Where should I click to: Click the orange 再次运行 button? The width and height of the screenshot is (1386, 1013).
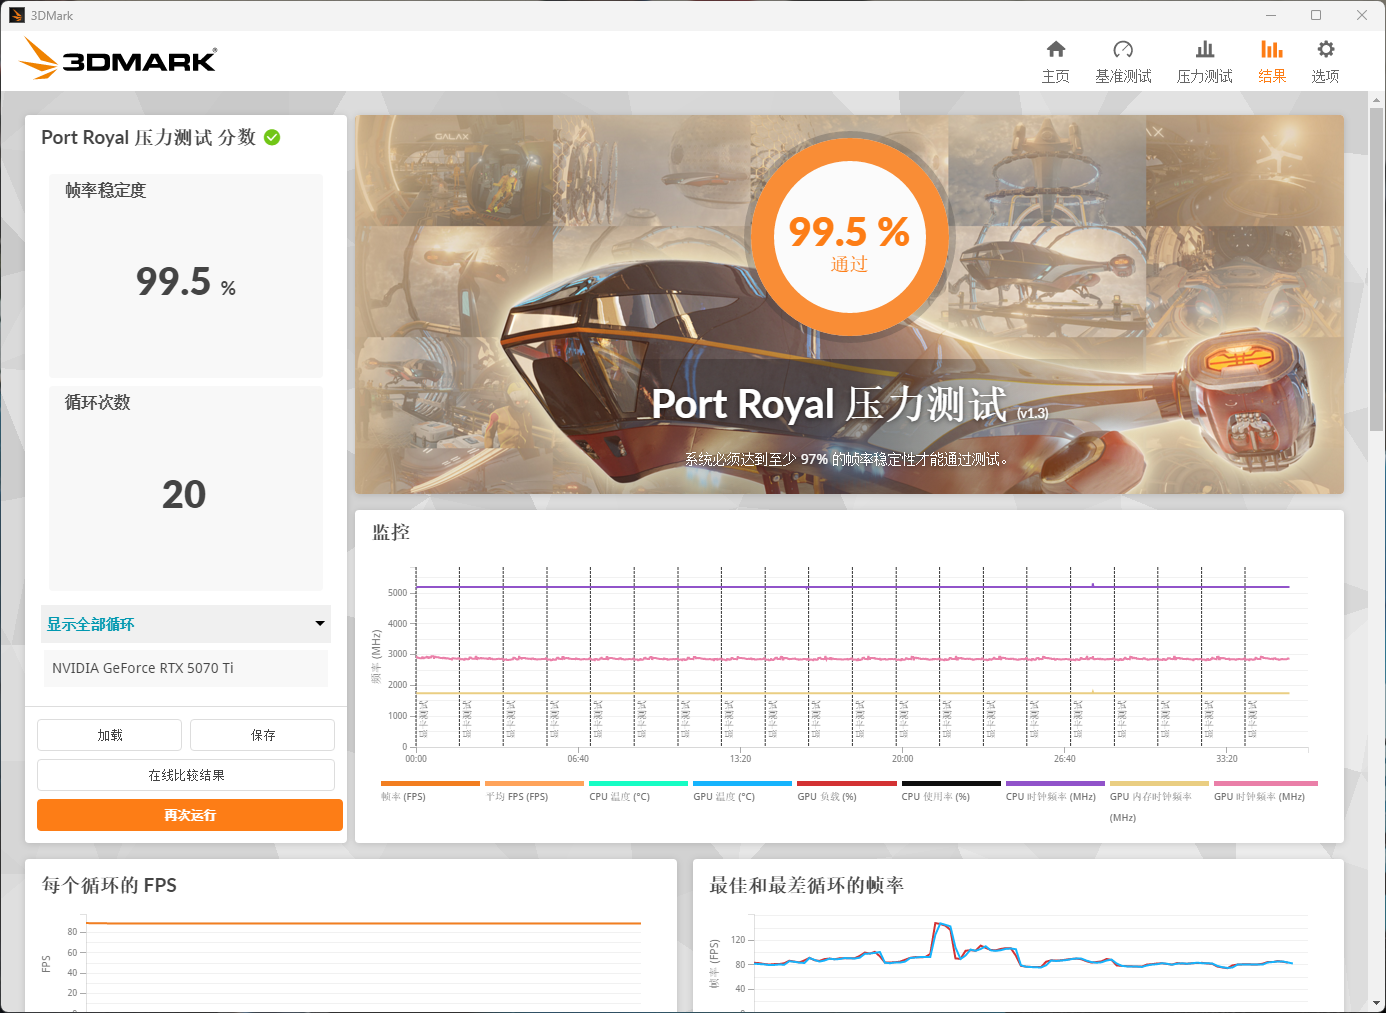(x=190, y=815)
